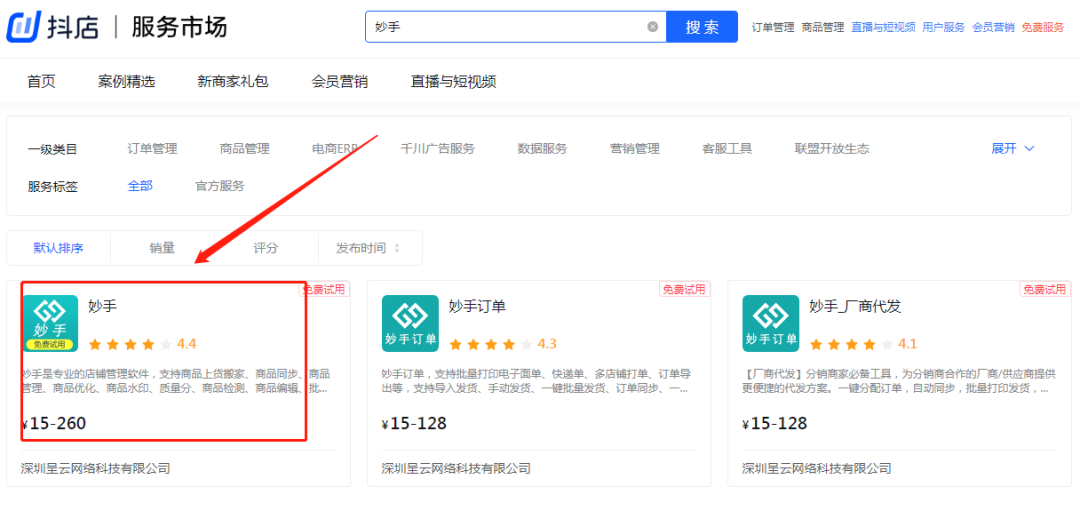Click the star rating of 妙手订单
This screenshot has height=519, width=1080.
[490, 344]
